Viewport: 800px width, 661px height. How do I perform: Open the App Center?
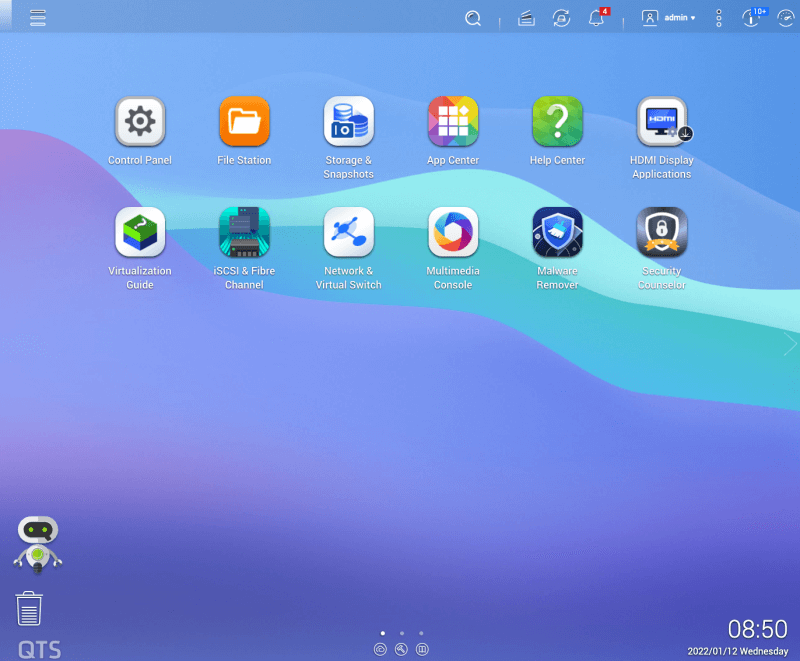point(453,121)
